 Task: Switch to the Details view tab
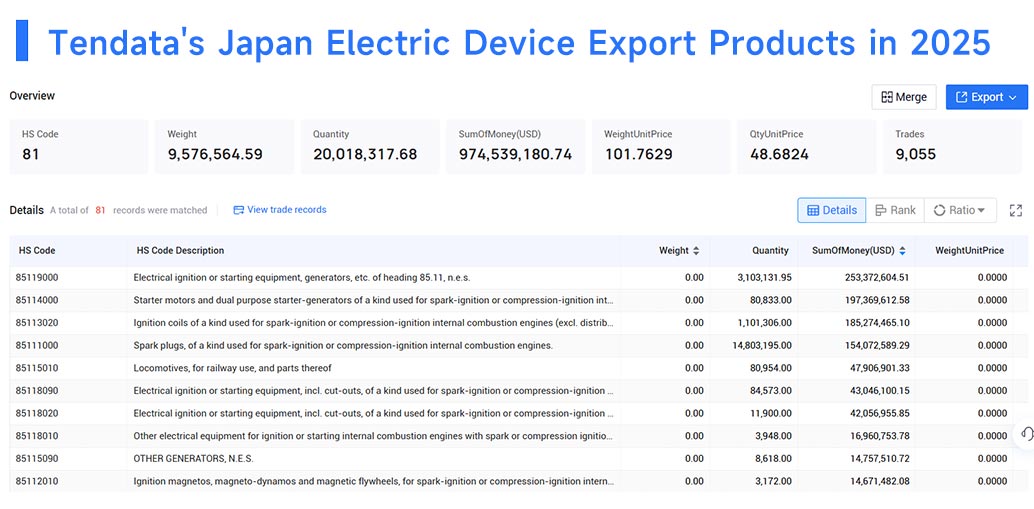coord(832,210)
